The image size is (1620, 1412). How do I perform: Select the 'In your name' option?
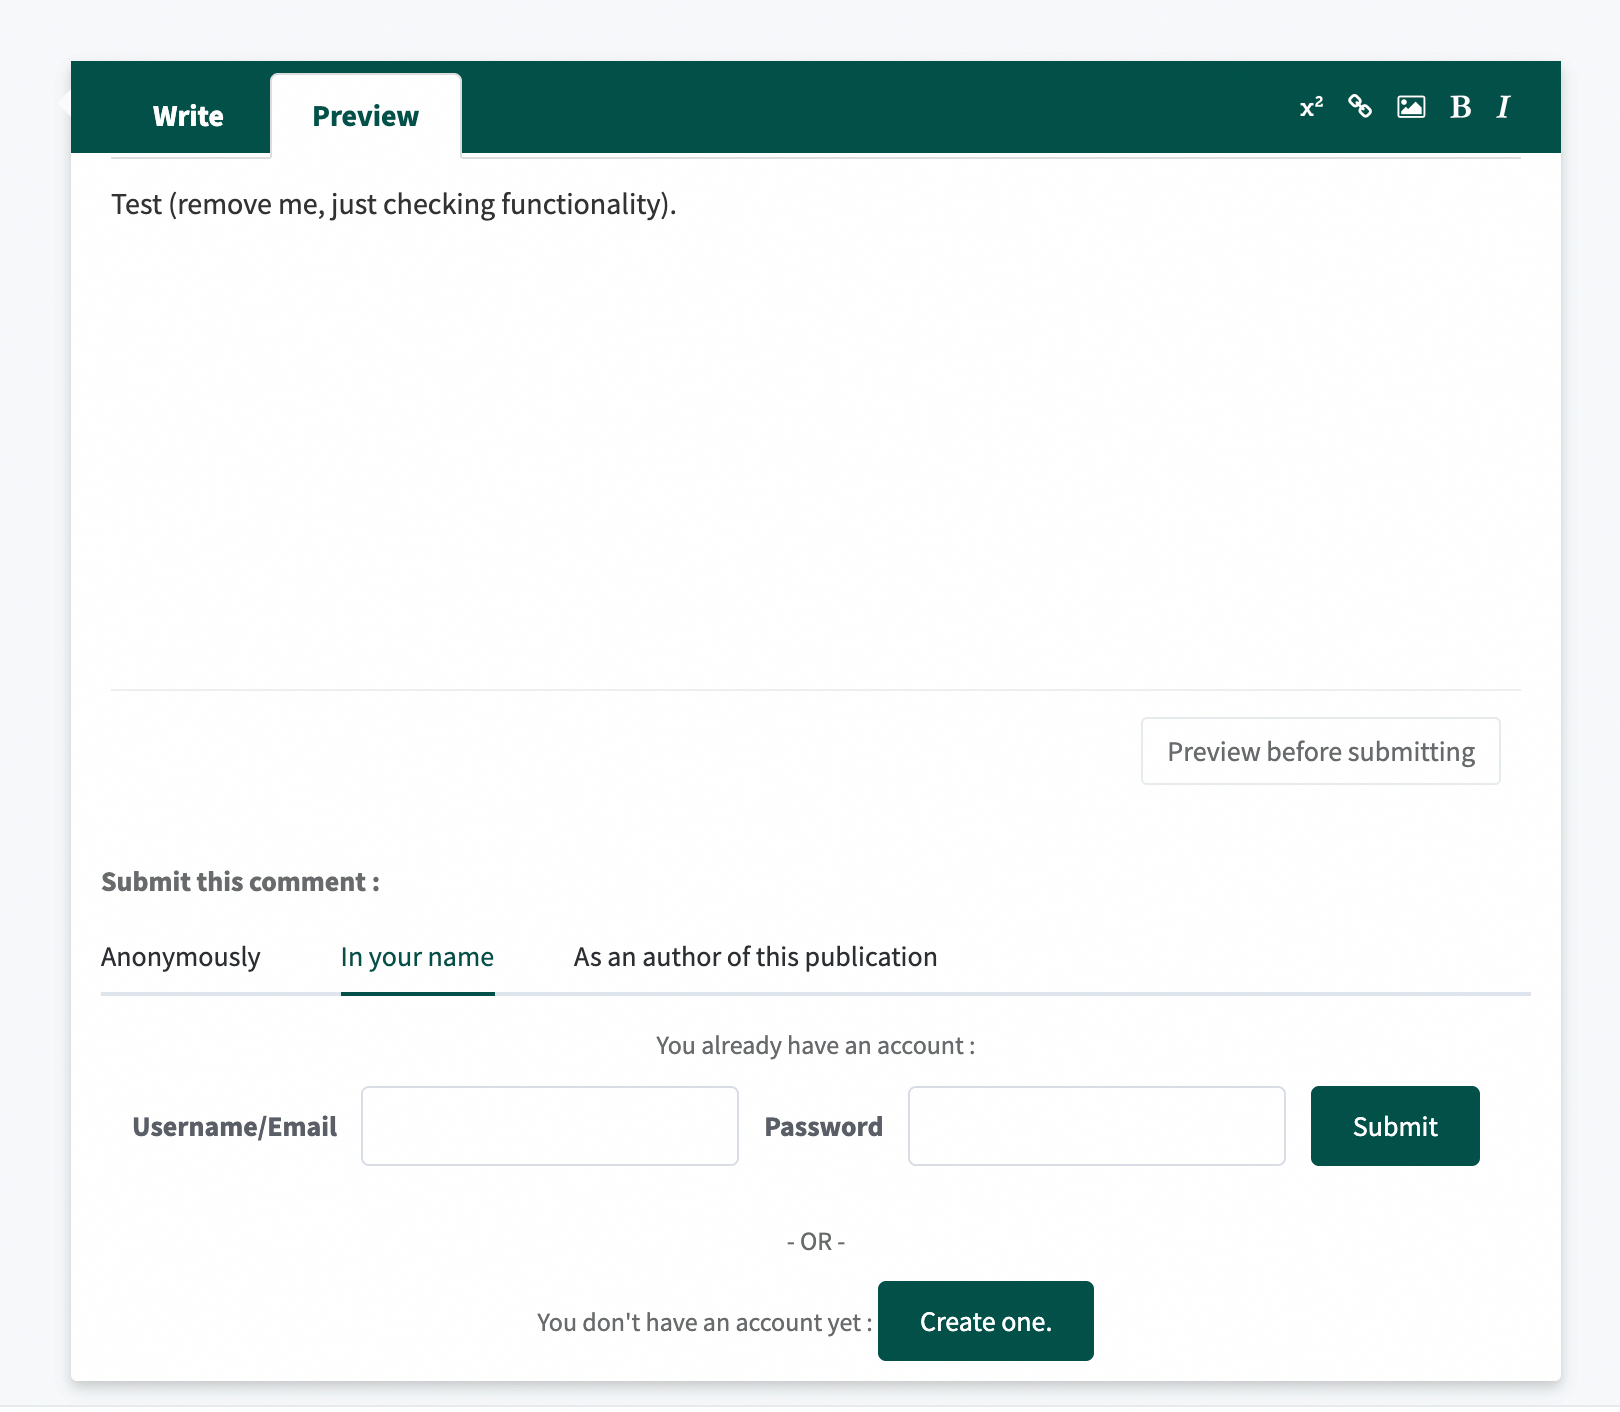click(417, 957)
